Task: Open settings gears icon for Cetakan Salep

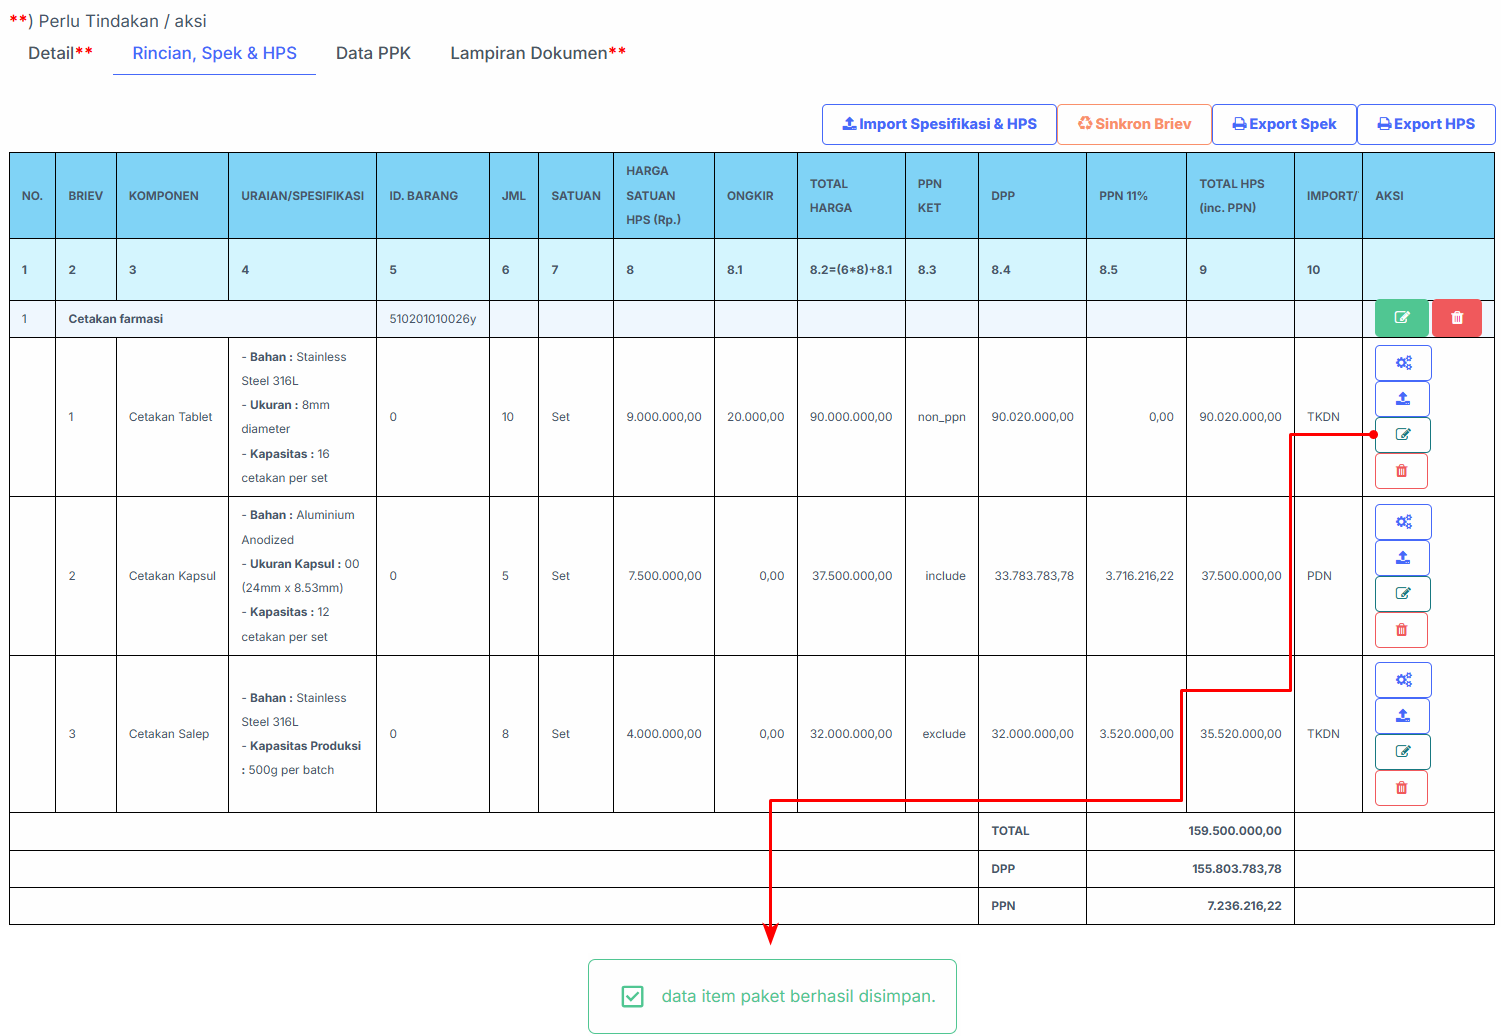Action: pos(1403,680)
